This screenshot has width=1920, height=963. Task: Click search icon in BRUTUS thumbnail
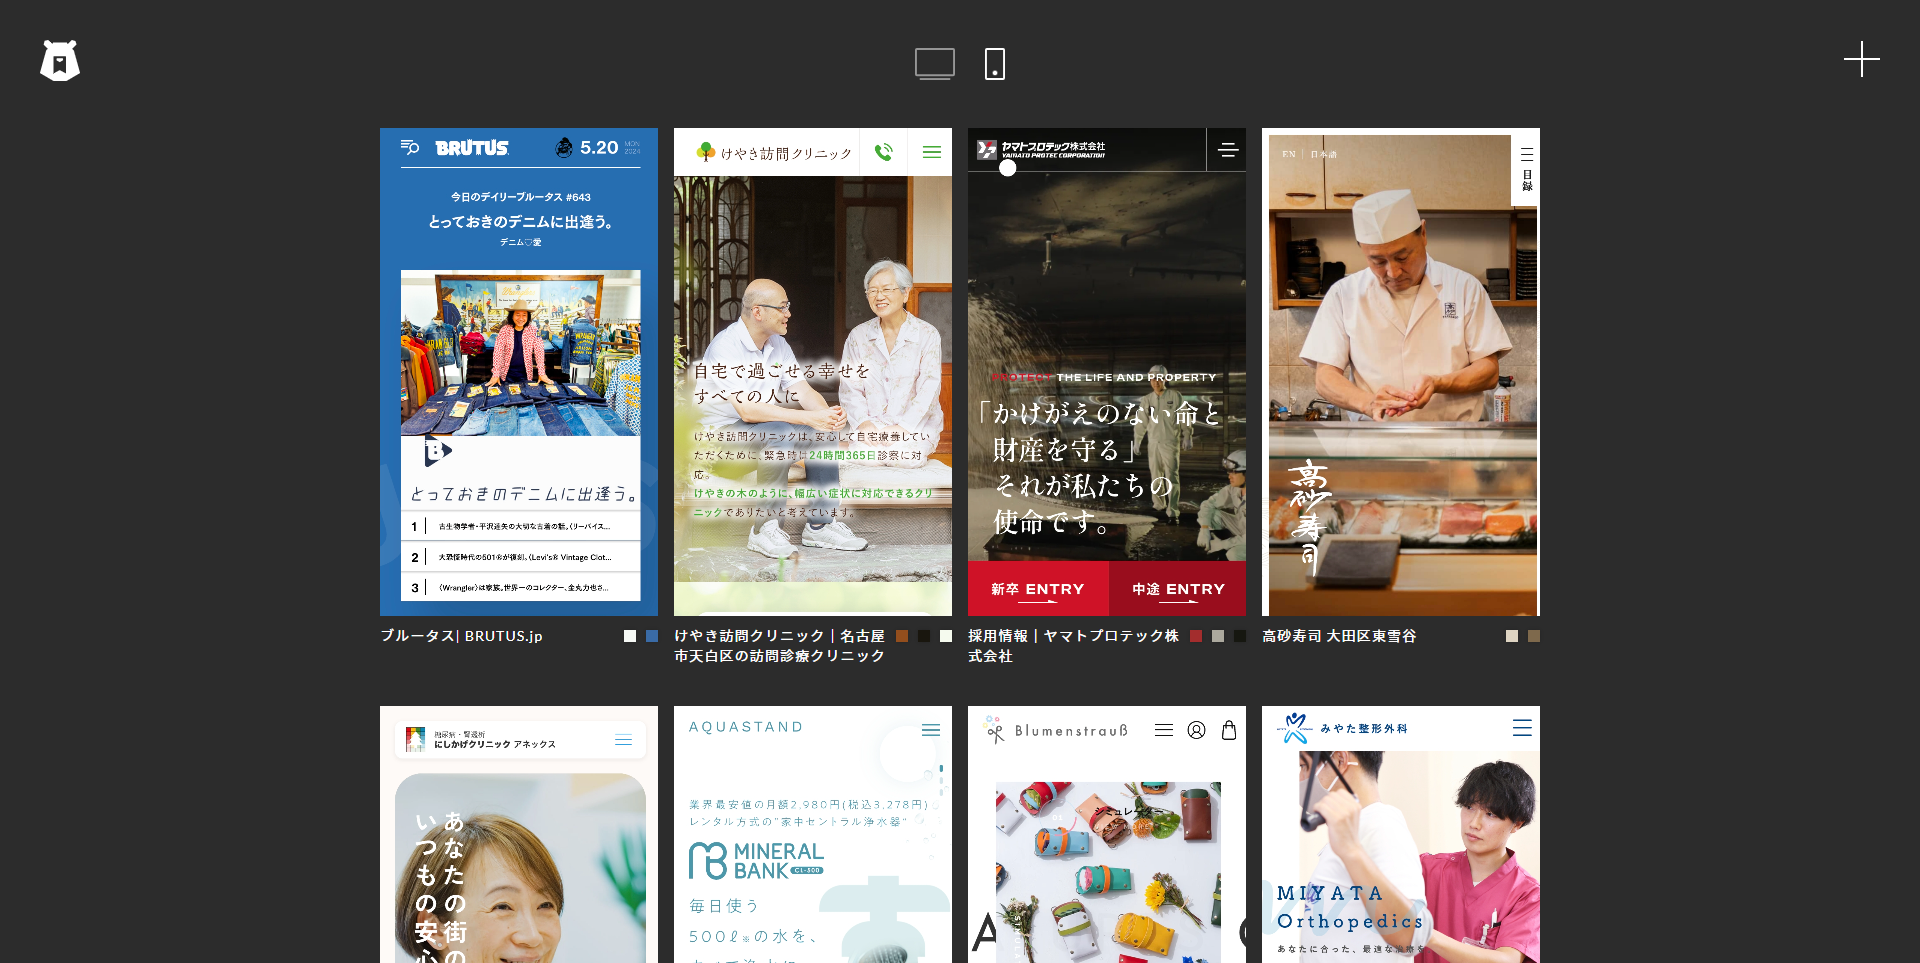(410, 147)
